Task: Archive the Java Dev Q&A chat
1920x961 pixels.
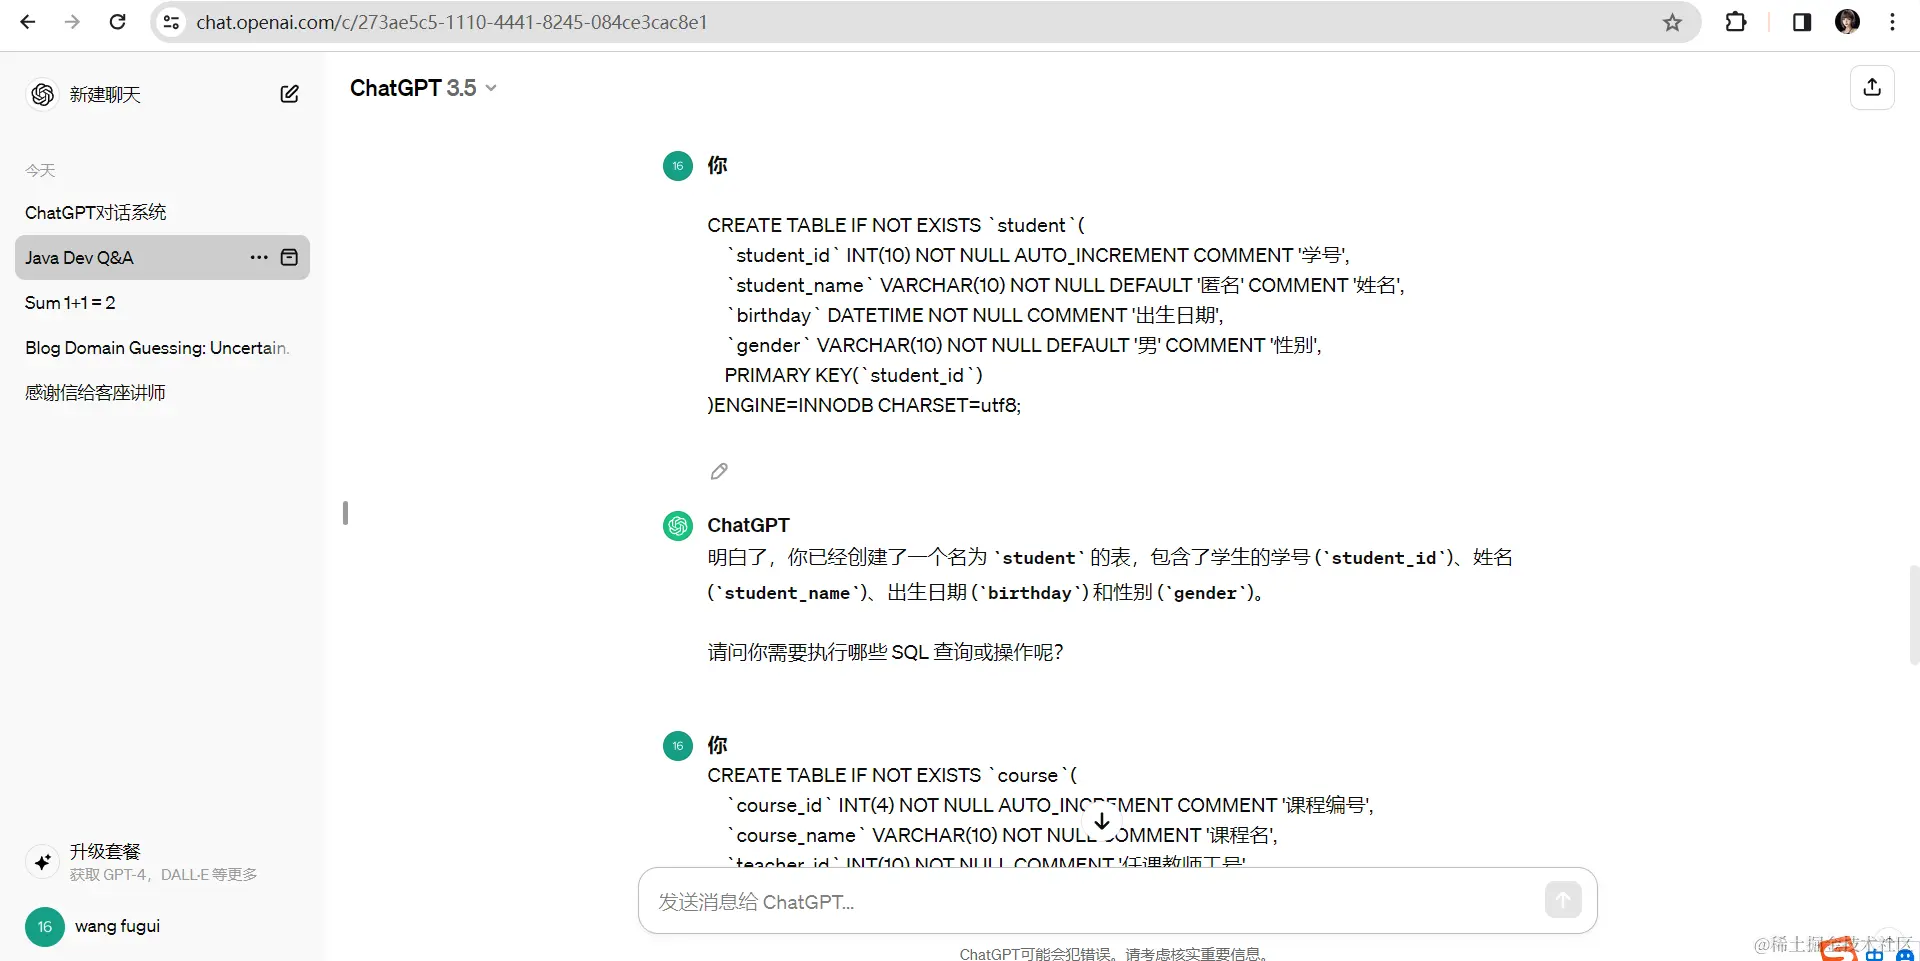Action: coord(289,257)
